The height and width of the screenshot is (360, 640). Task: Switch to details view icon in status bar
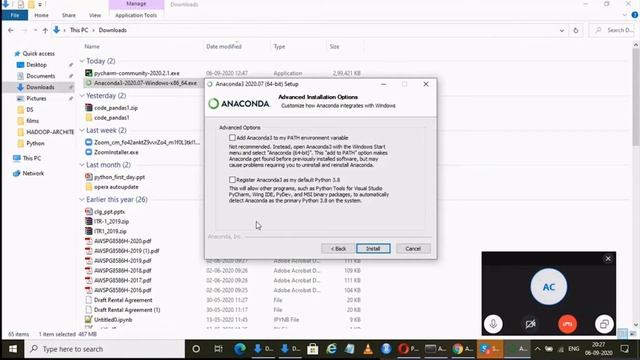622,334
